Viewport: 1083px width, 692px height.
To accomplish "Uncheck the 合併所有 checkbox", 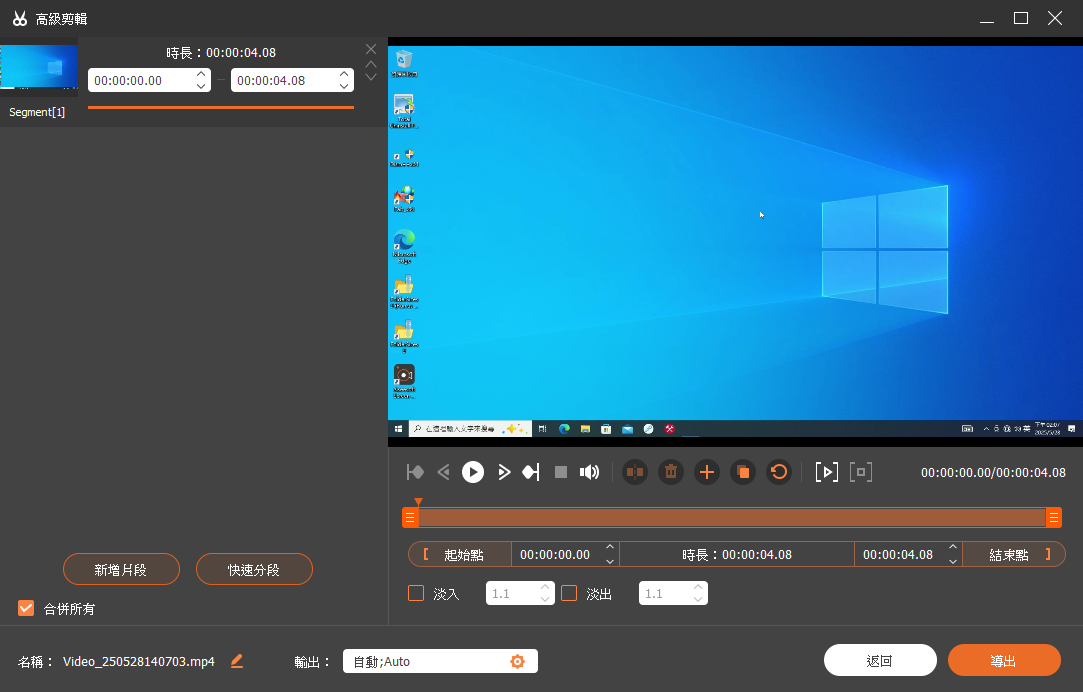I will coord(26,608).
